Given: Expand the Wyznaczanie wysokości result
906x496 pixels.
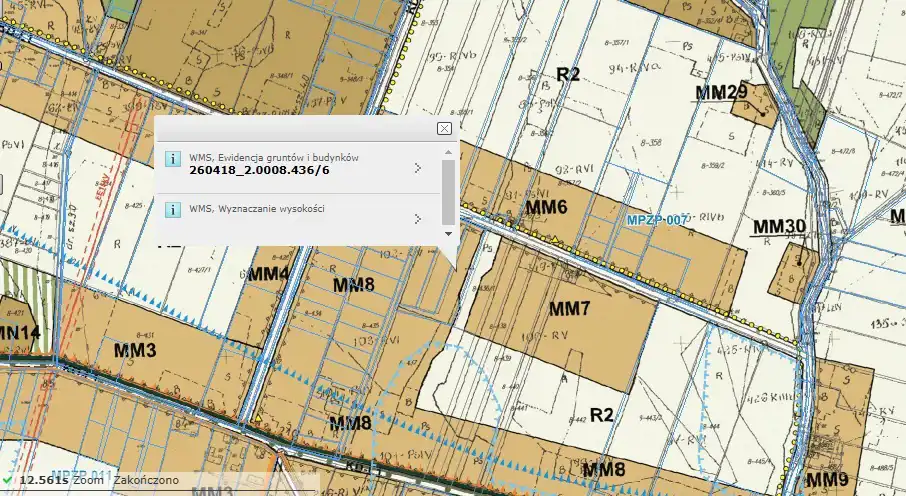Looking at the screenshot, I should (x=417, y=218).
